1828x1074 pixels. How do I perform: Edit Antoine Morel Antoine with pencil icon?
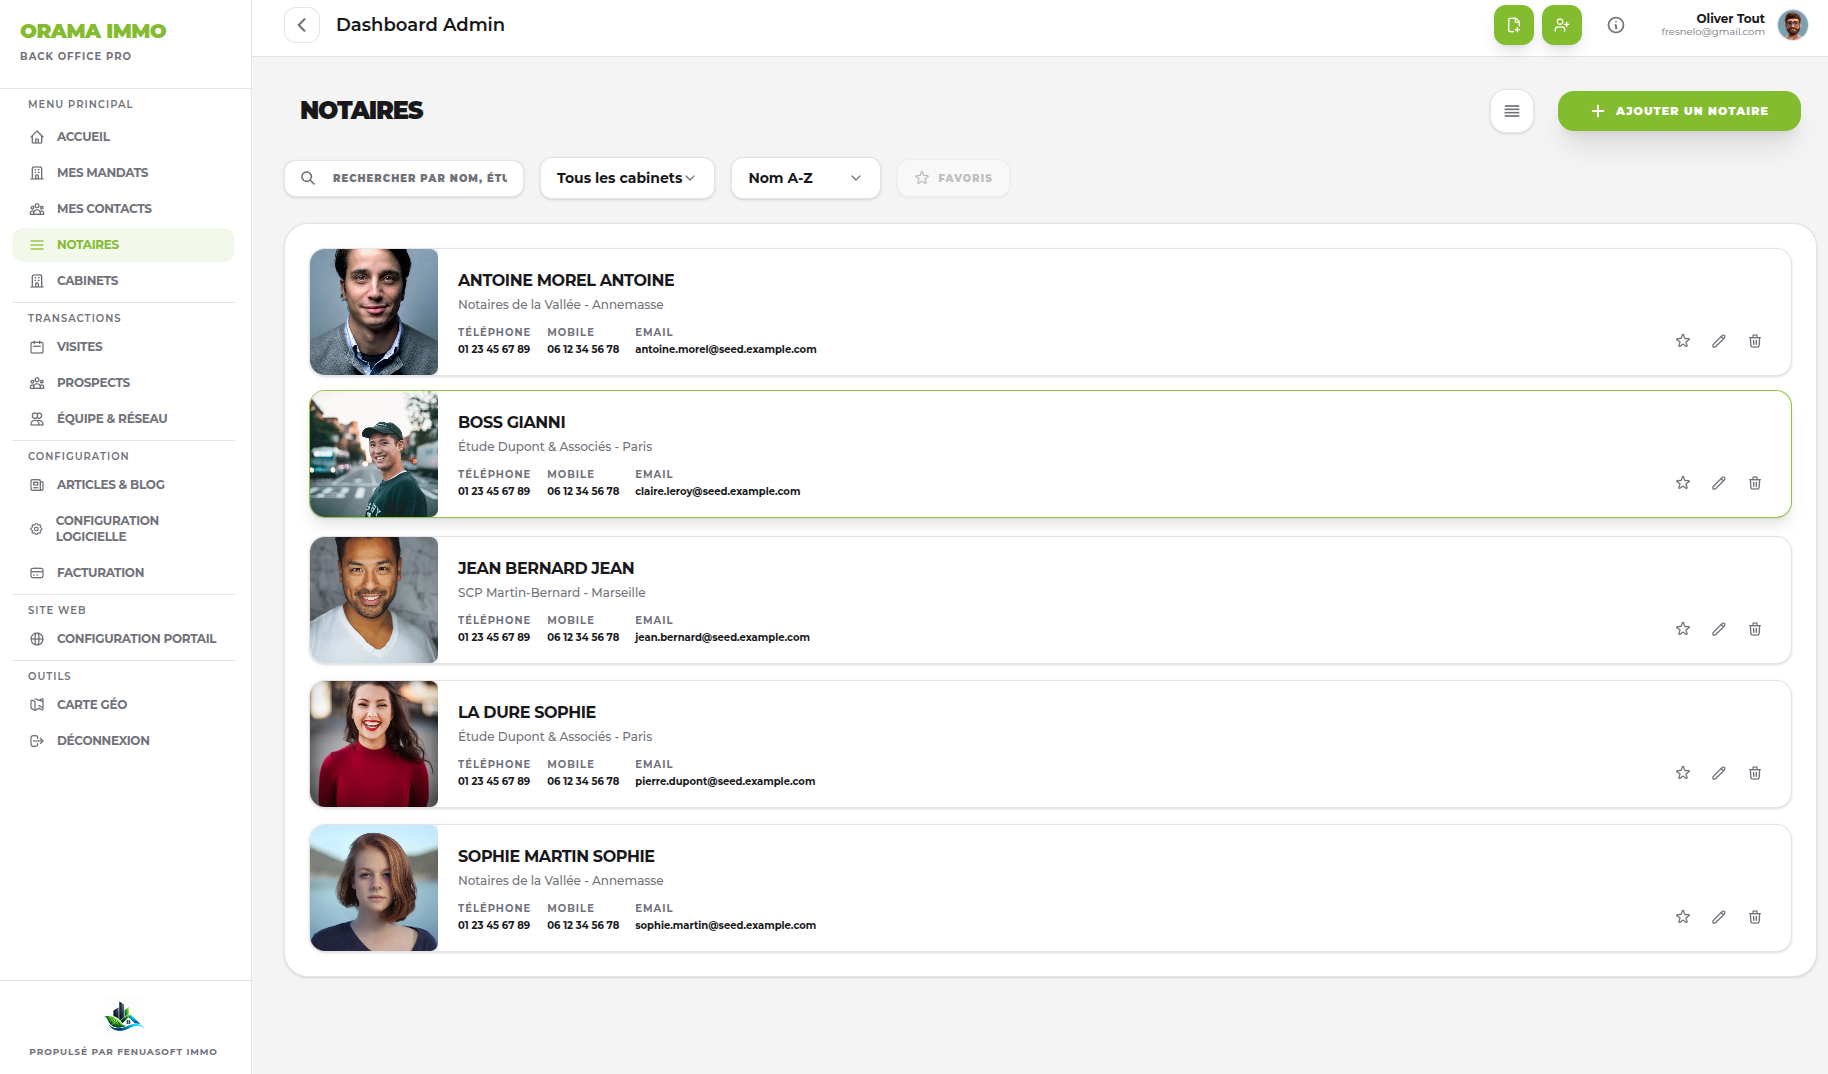(x=1719, y=341)
